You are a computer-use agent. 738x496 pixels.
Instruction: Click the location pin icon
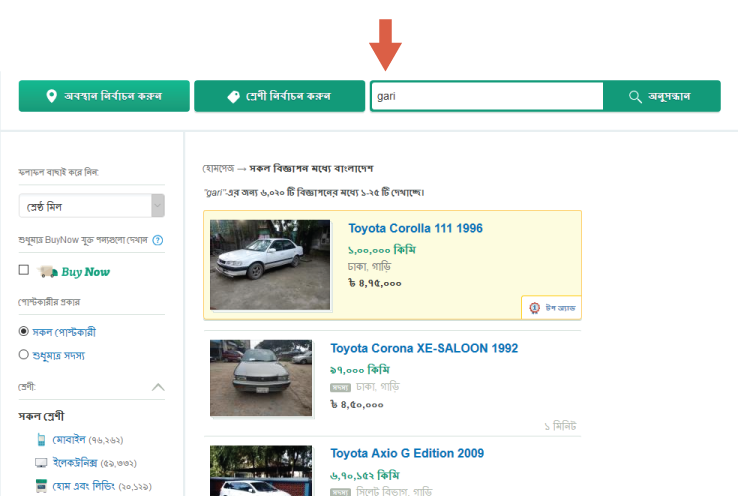point(51,96)
